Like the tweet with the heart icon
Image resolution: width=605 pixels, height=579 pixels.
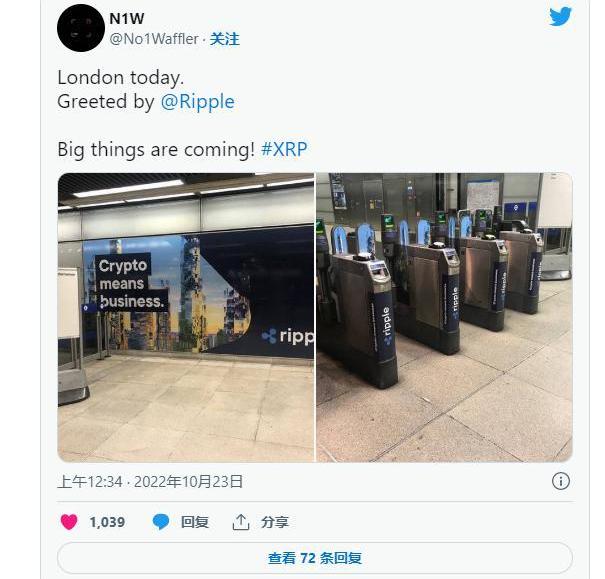click(69, 522)
